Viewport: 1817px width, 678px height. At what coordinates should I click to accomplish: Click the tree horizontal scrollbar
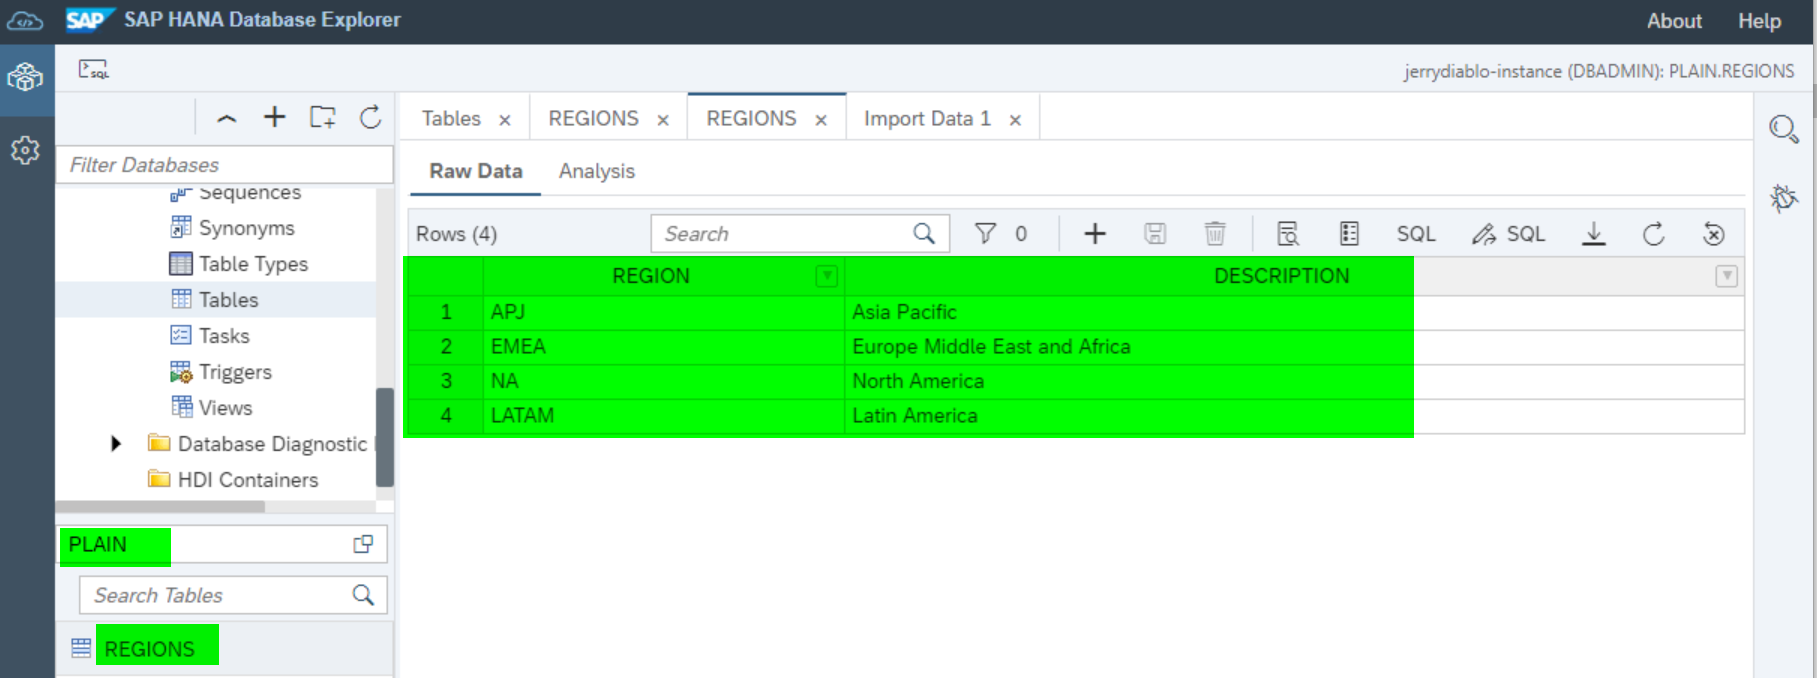pos(160,506)
